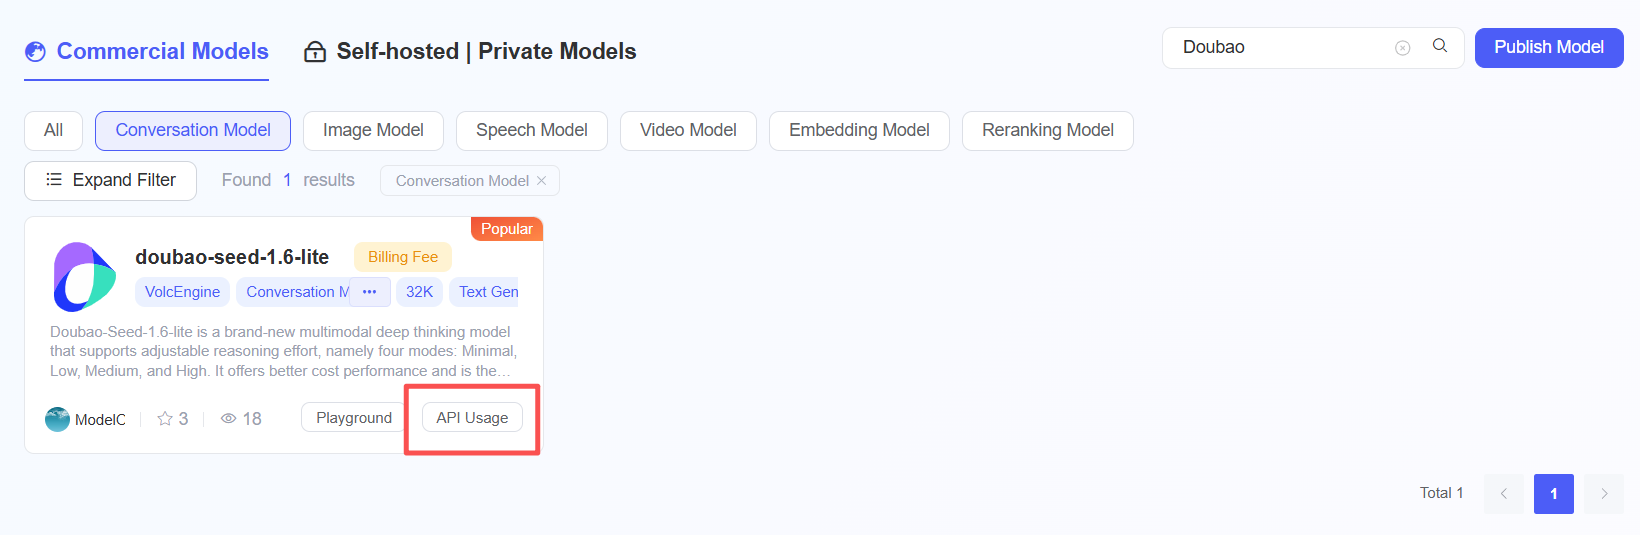Image resolution: width=1640 pixels, height=535 pixels.
Task: Show more tags via ellipsis icon
Action: pyautogui.click(x=369, y=292)
